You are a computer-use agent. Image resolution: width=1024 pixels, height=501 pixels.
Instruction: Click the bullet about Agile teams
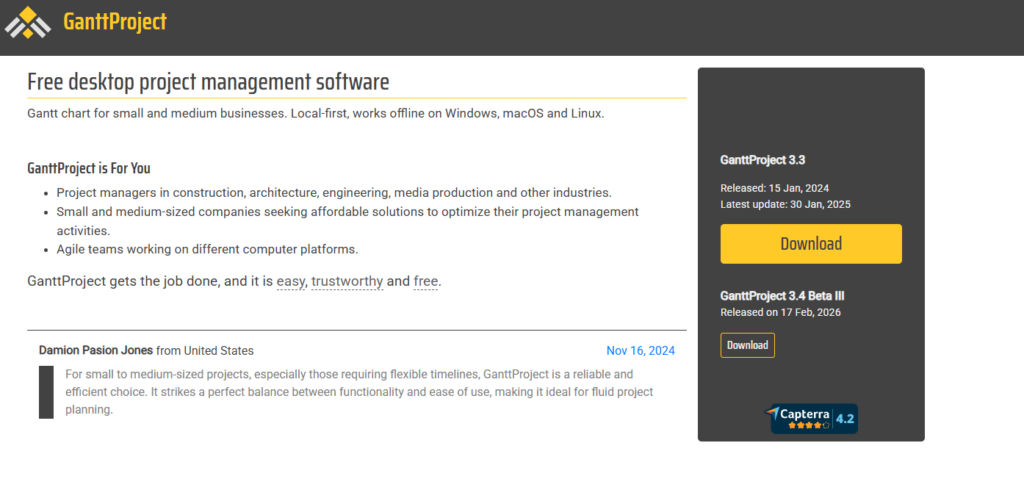tap(207, 249)
